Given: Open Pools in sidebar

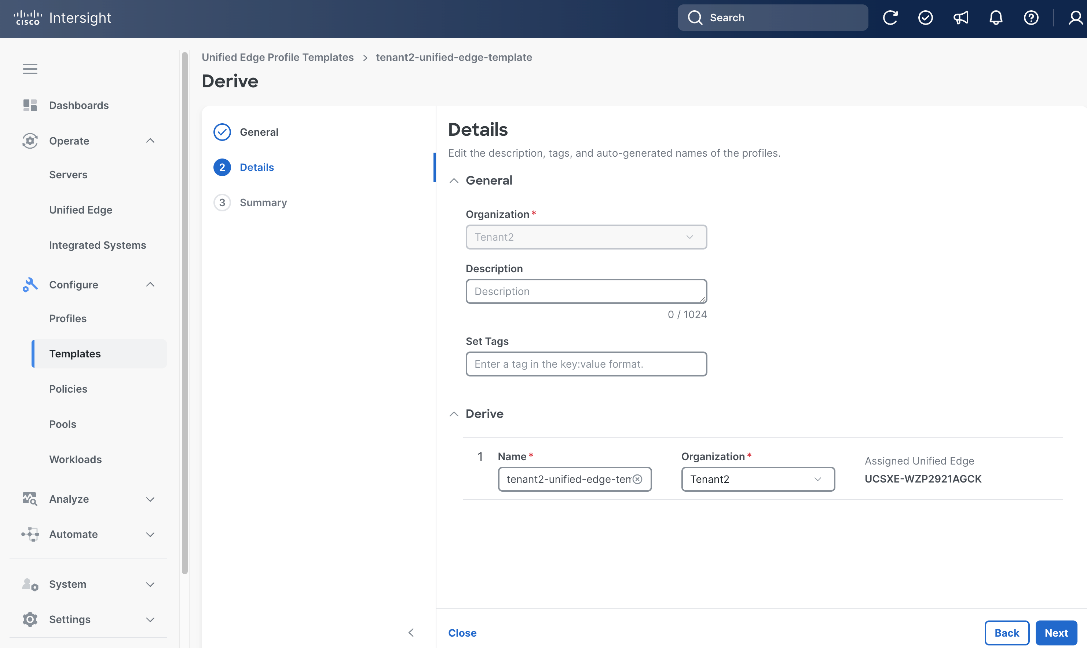Looking at the screenshot, I should coord(62,424).
